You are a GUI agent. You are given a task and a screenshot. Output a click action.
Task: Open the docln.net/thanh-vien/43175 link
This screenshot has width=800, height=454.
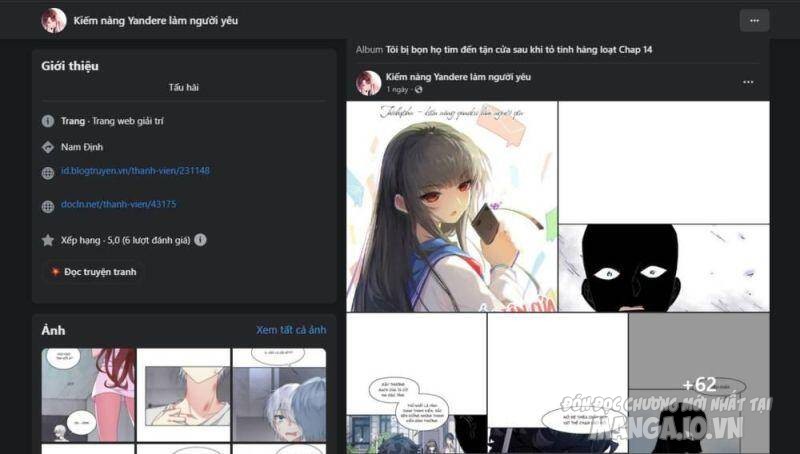119,204
